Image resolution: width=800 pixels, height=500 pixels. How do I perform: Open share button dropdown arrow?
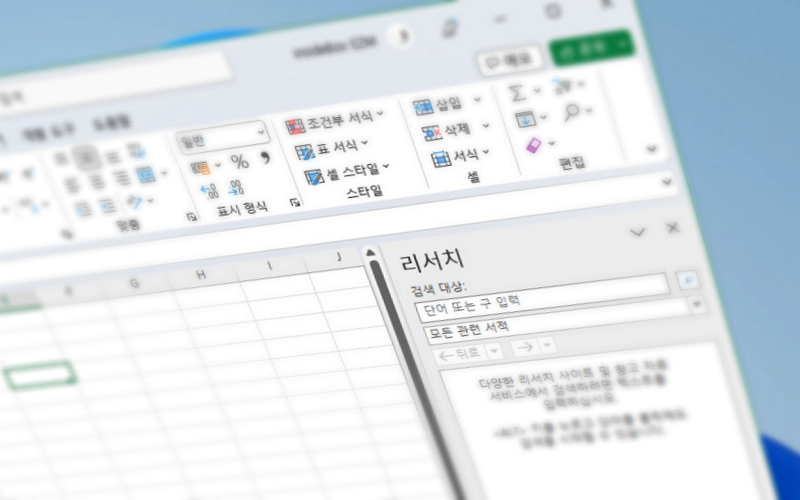624,42
